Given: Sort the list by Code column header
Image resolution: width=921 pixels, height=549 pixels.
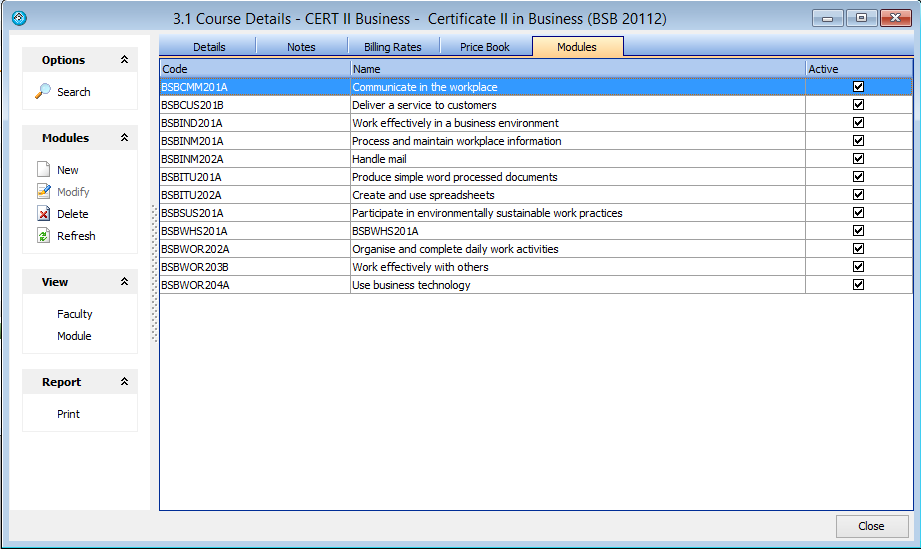Looking at the screenshot, I should click(254, 69).
